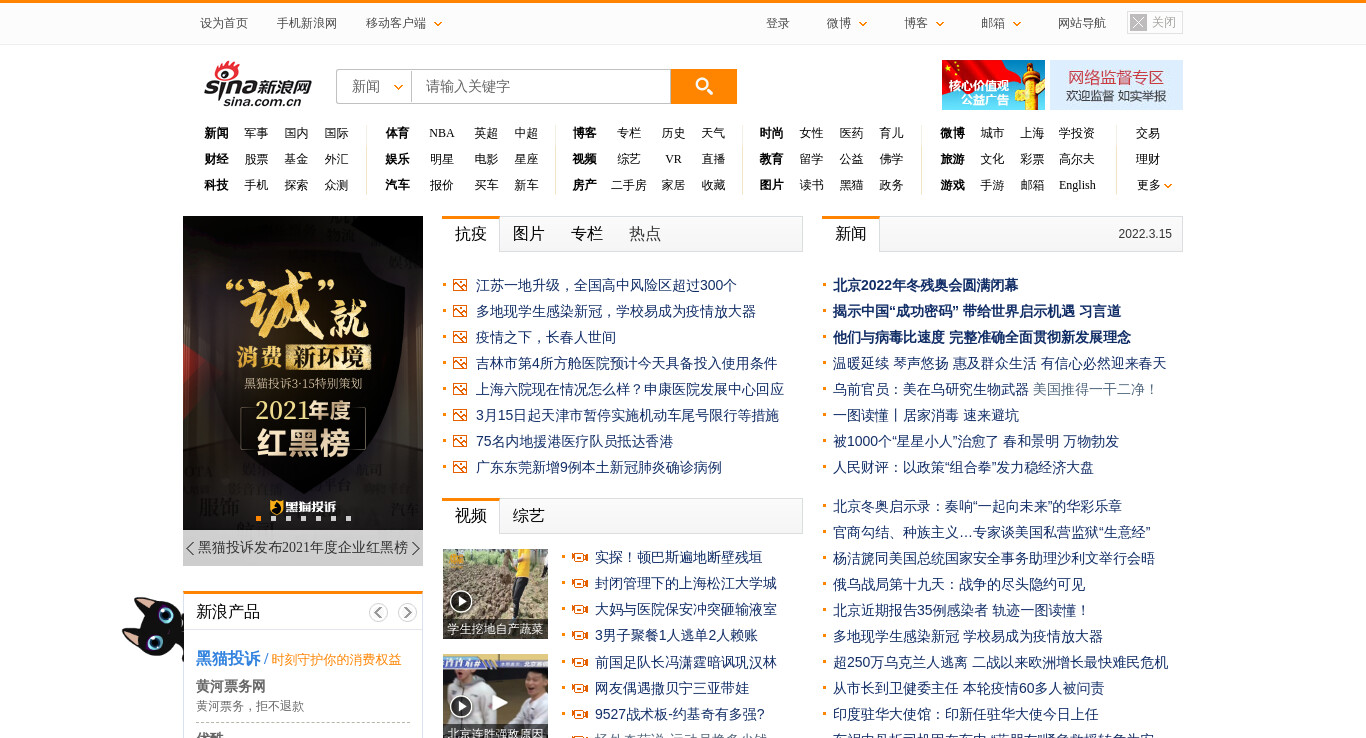Open 黄河票务网 link

coord(231,686)
